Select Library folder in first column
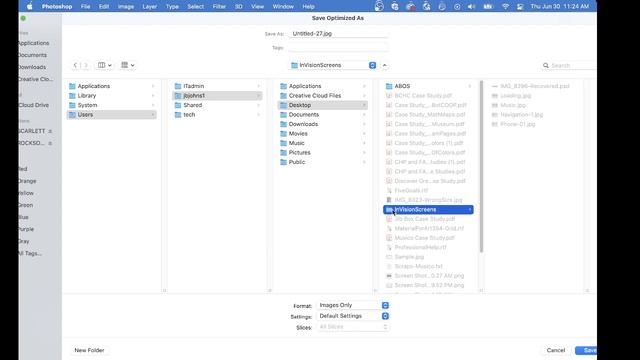Image resolution: width=640 pixels, height=360 pixels. click(111, 96)
